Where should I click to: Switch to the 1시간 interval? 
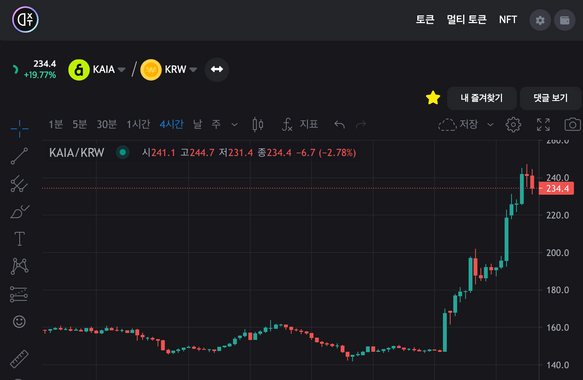138,124
